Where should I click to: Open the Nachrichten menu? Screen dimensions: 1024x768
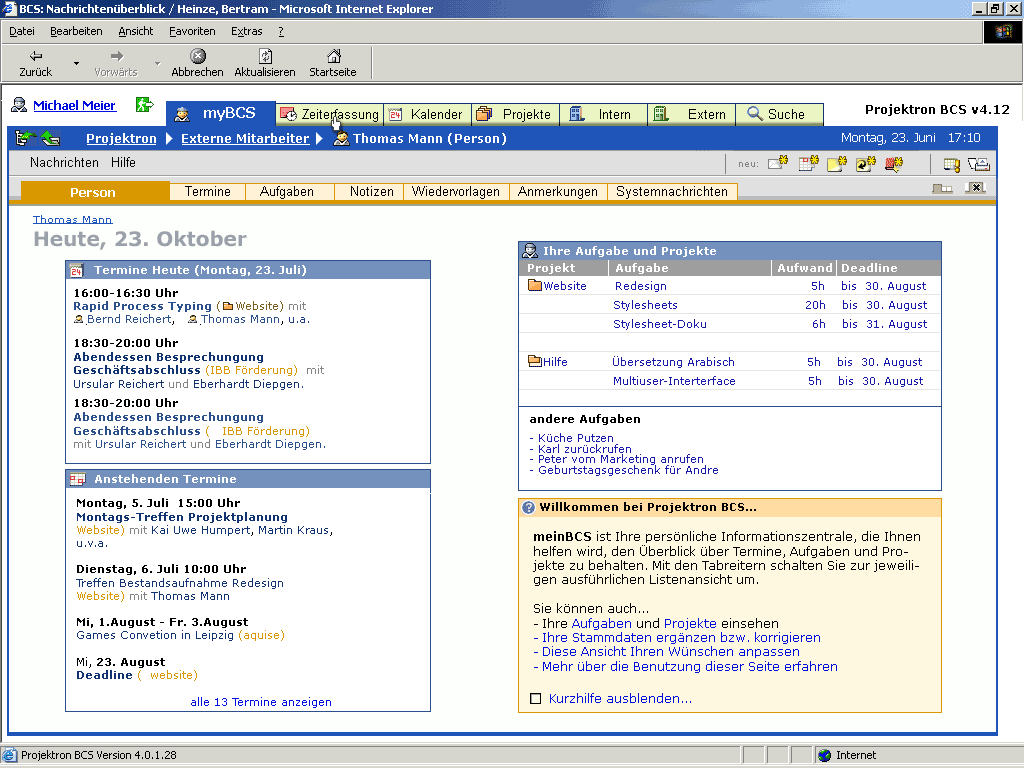(x=64, y=163)
